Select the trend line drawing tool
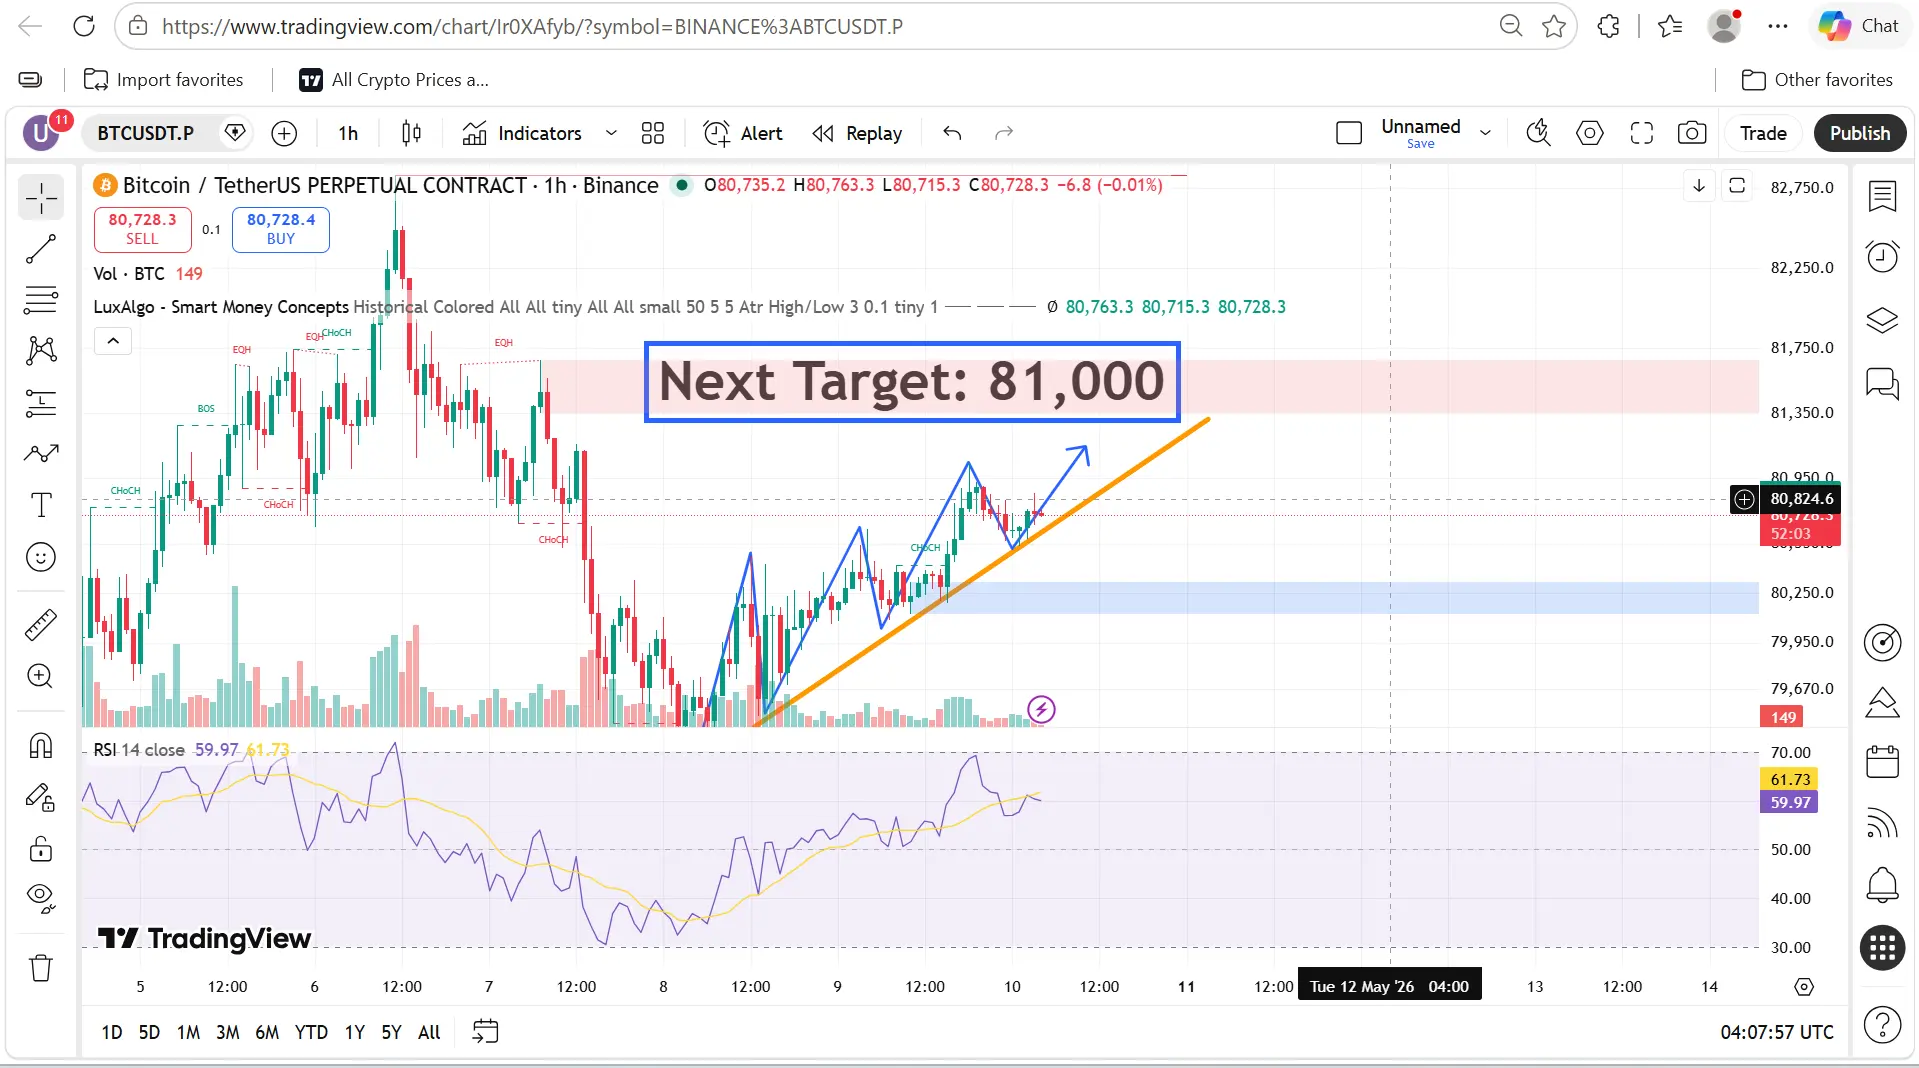The image size is (1919, 1068). point(41,249)
